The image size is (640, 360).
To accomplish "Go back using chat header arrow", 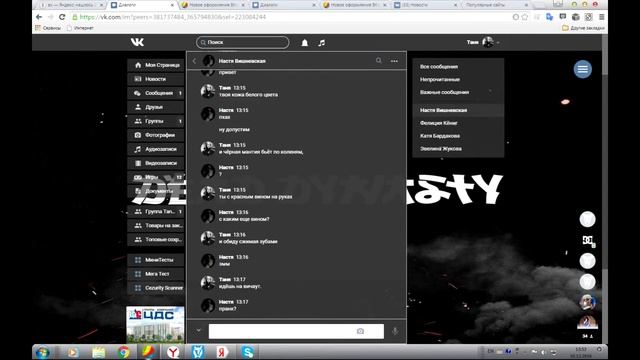I will click(x=194, y=61).
